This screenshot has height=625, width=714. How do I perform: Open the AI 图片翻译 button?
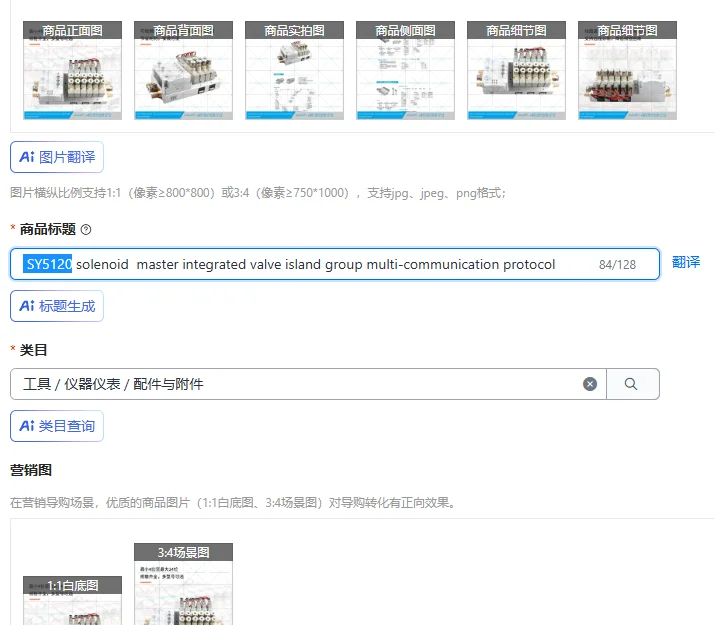tap(57, 157)
